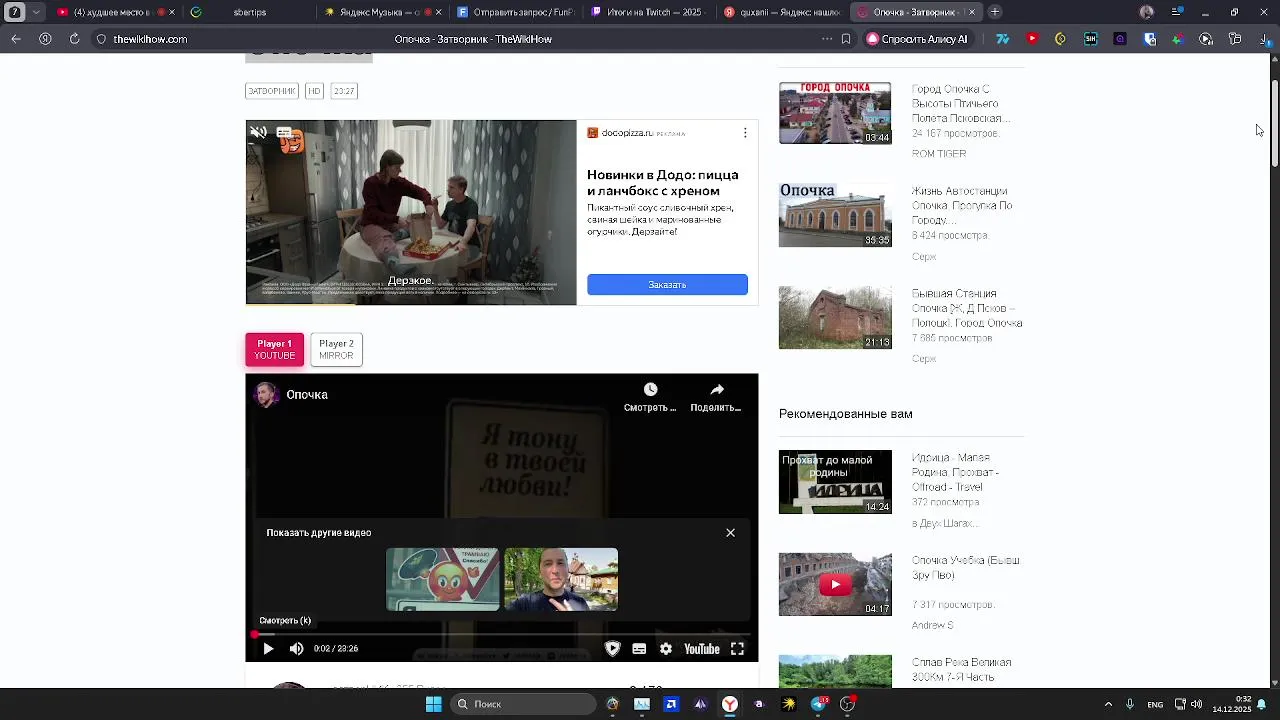
Task: Go back in the browser
Action: click(16, 39)
